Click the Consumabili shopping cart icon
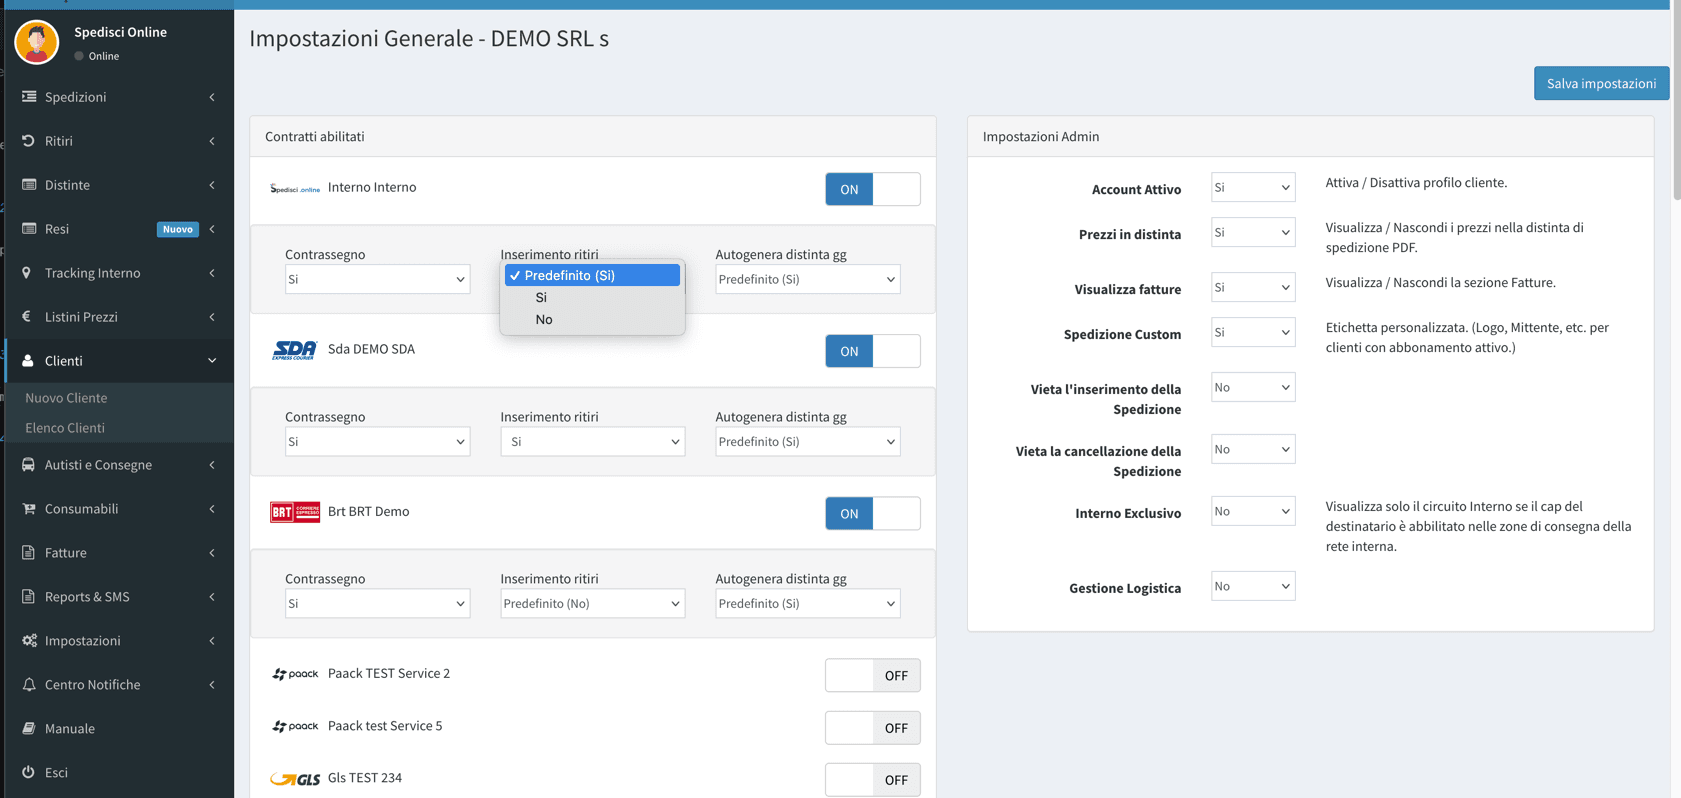Screen dimensions: 1681x798 pyautogui.click(x=28, y=509)
